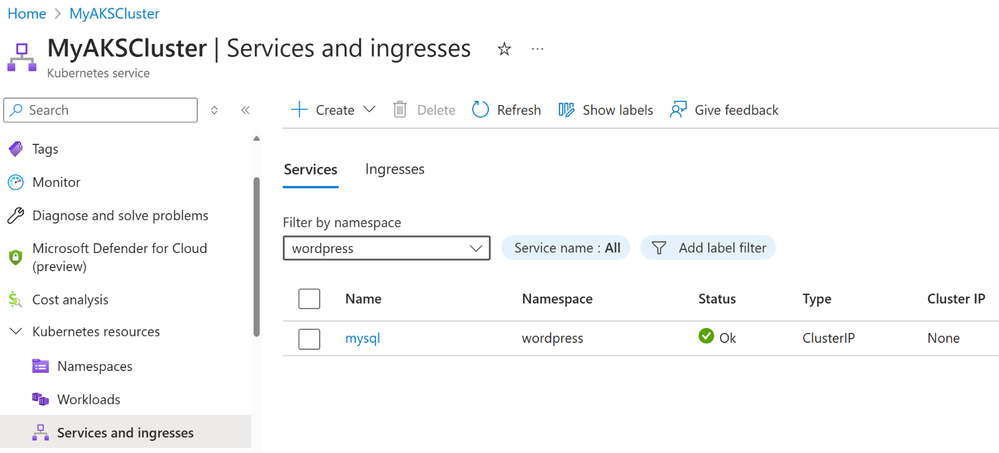Viewport: 999px width, 453px height.
Task: Click the Microsoft Defender shield icon
Action: (15, 257)
